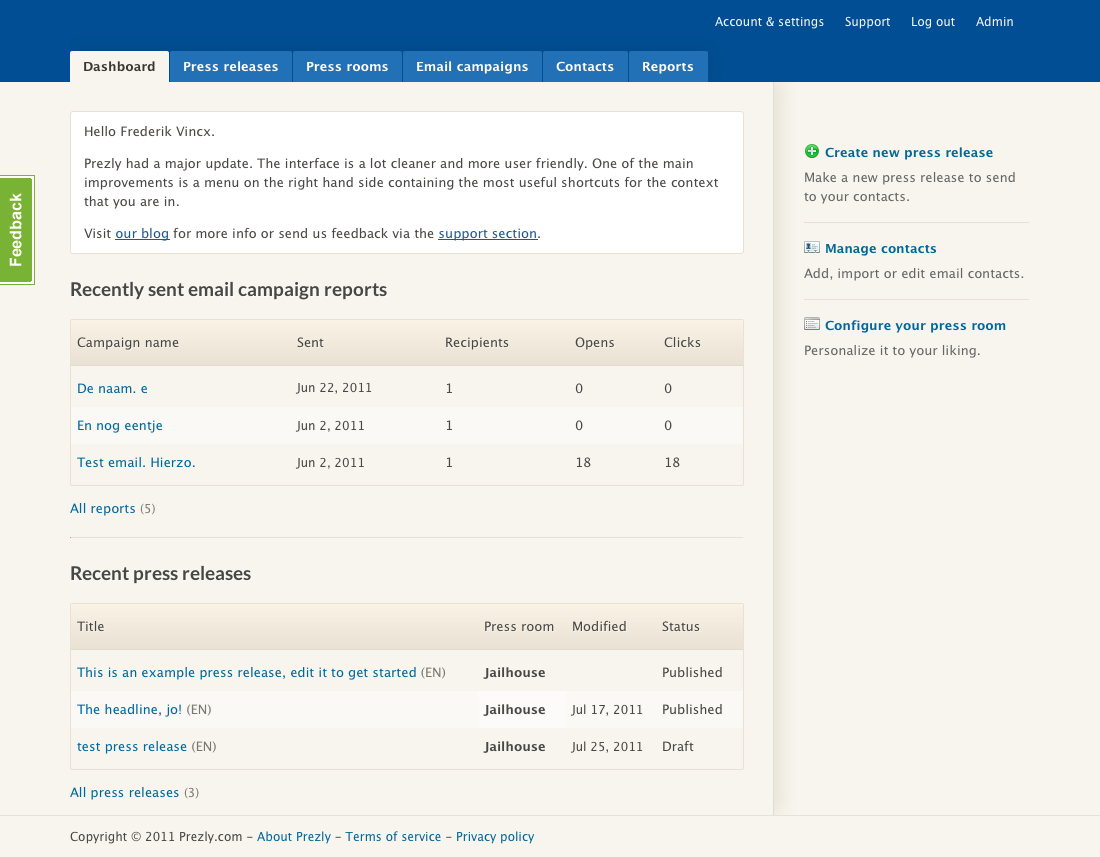Go to the Support page
This screenshot has height=857, width=1100.
click(867, 22)
